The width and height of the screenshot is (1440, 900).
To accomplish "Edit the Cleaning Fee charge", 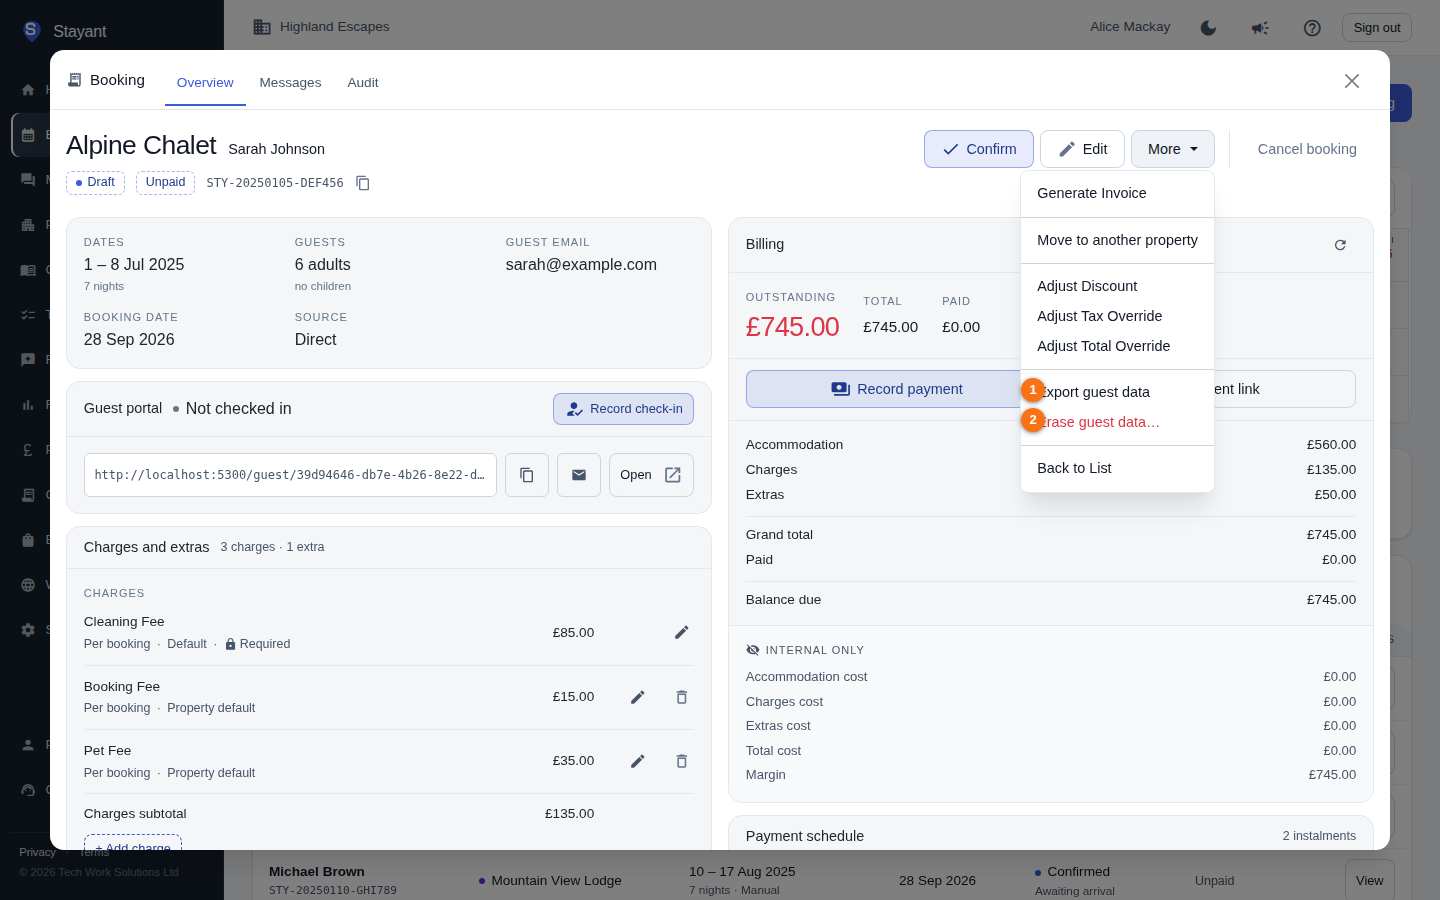I will 682,632.
